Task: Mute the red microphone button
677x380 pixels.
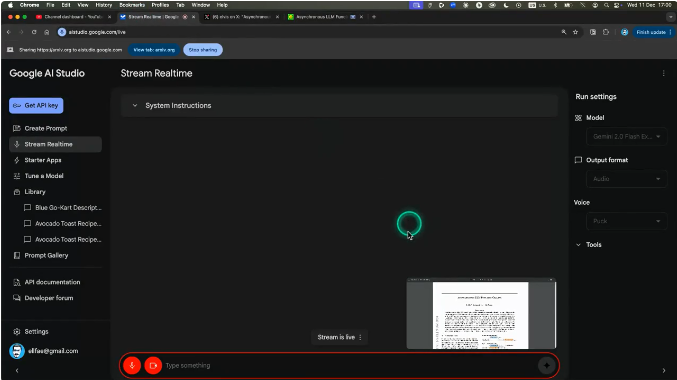Action: 132,365
